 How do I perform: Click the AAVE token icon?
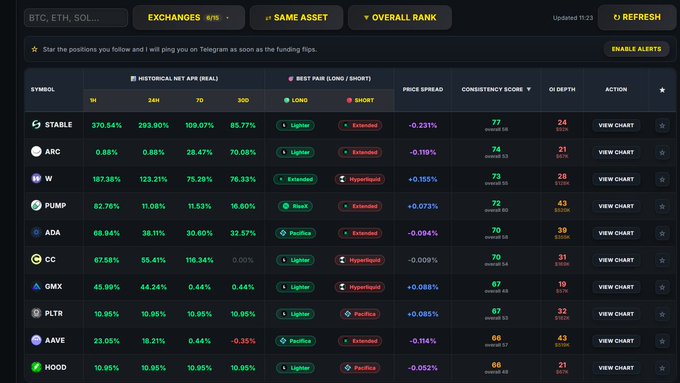(x=36, y=340)
